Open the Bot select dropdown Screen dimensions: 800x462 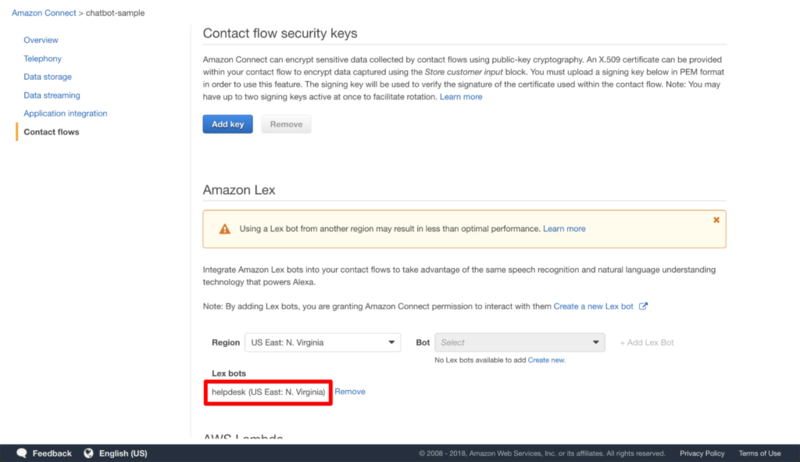click(520, 342)
